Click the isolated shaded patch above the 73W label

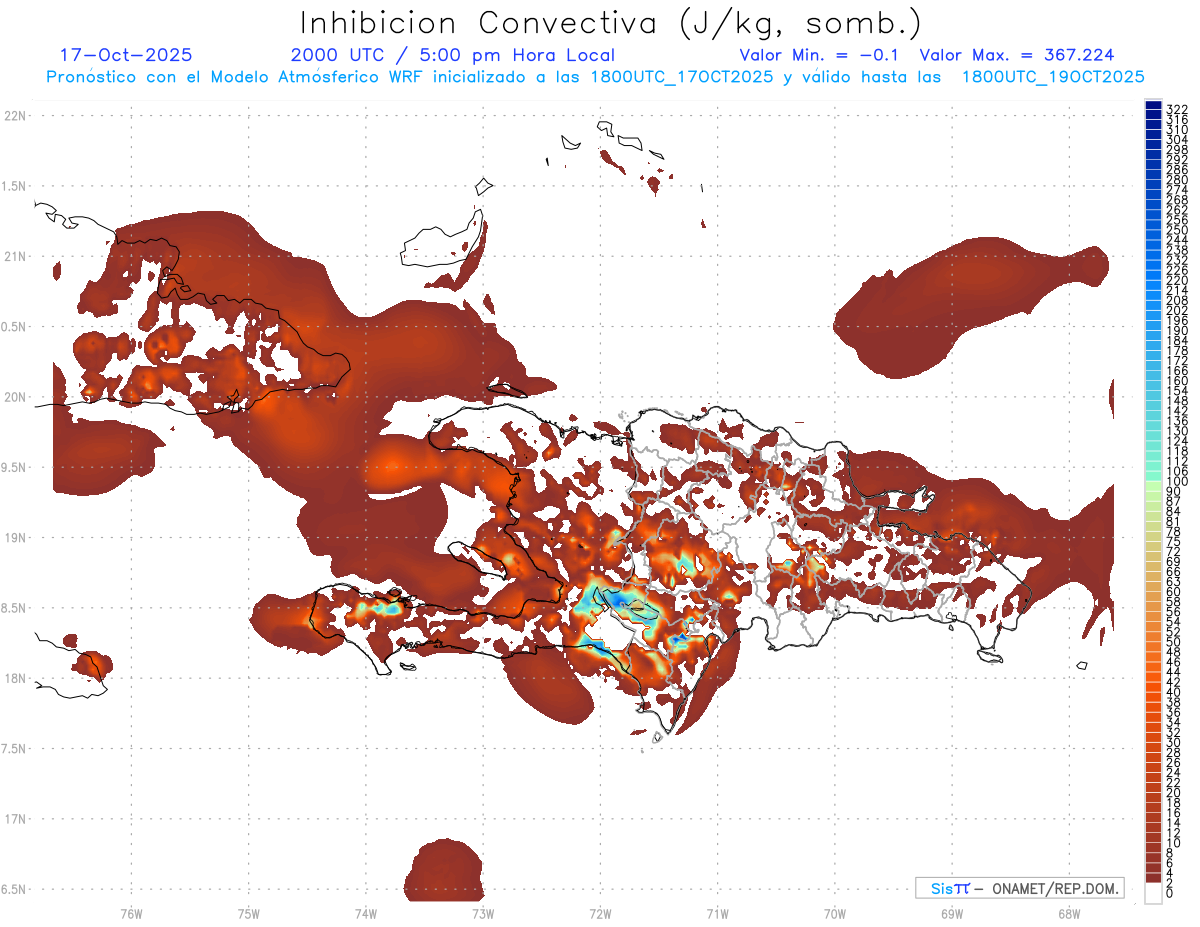tap(445, 870)
